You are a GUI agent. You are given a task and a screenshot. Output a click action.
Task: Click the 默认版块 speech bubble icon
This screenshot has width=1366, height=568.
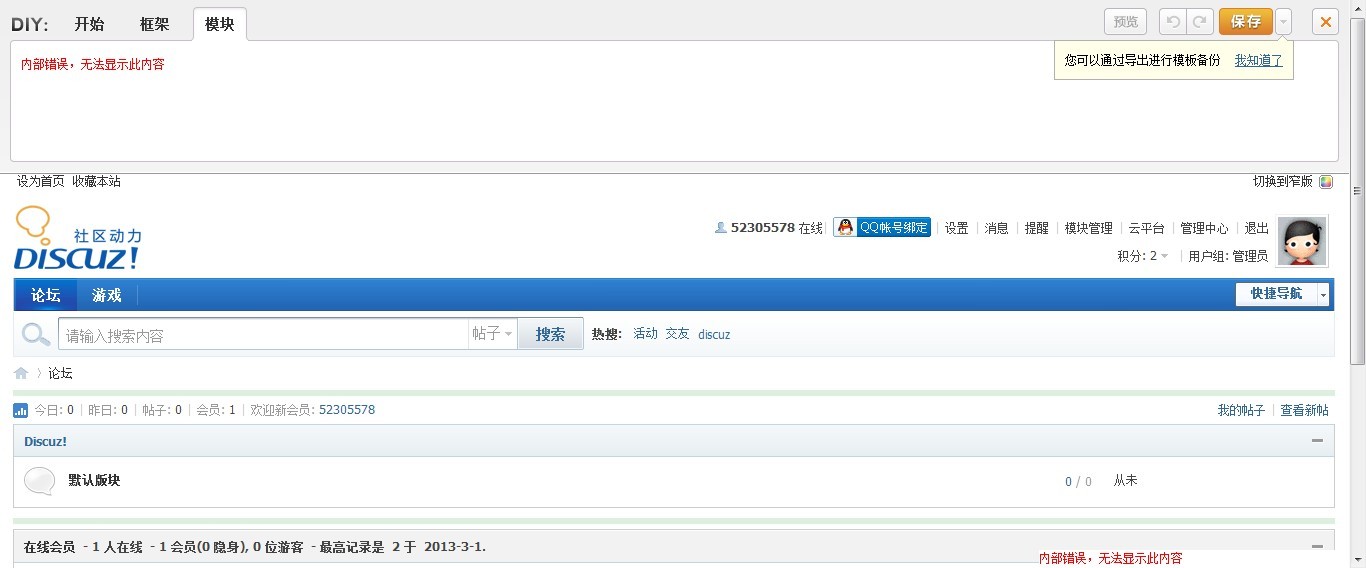click(40, 481)
